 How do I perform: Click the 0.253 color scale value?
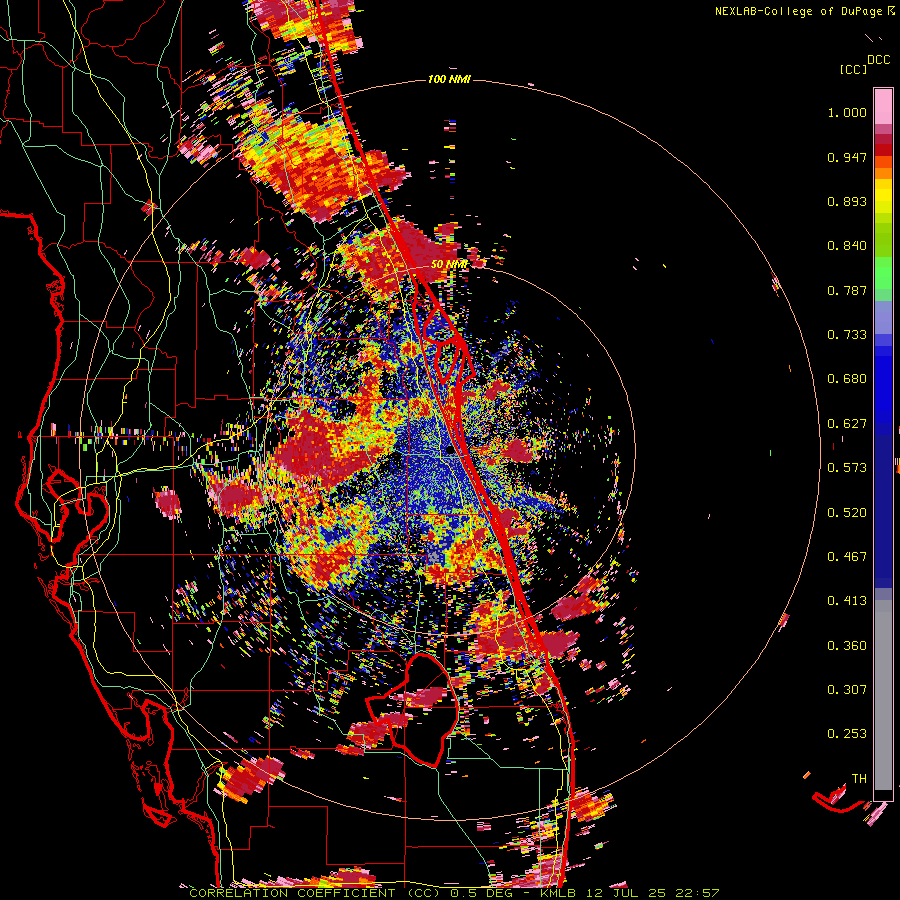click(x=847, y=734)
